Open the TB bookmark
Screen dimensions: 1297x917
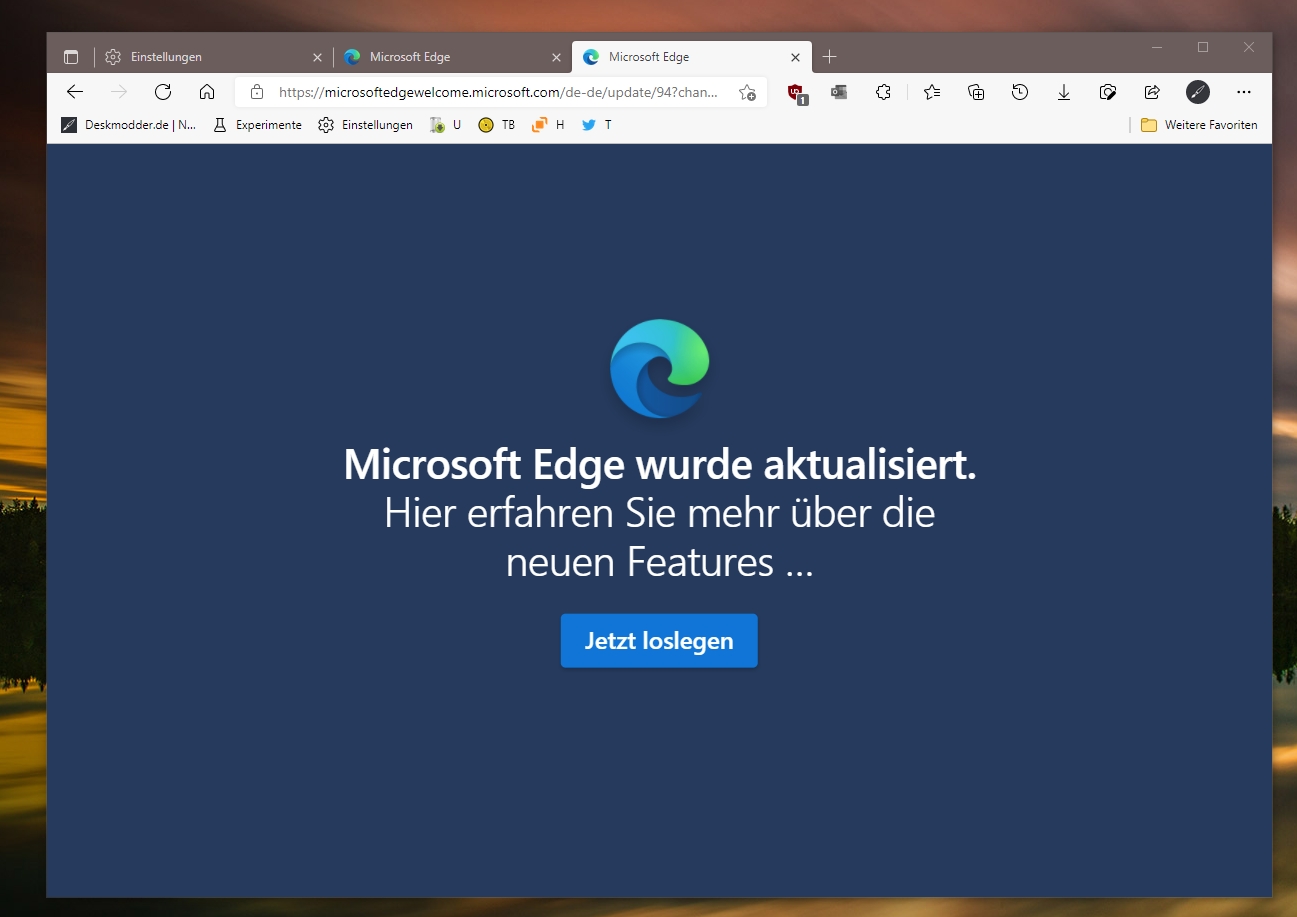(x=497, y=125)
